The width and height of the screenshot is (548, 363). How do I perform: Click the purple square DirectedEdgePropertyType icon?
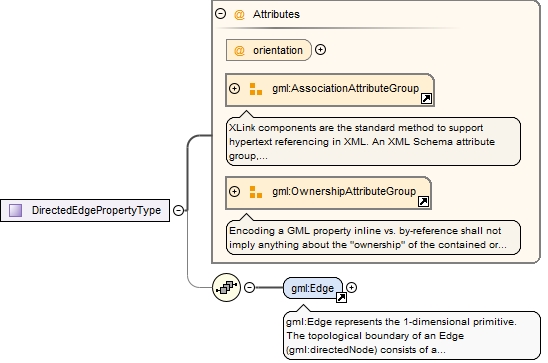tap(15, 210)
